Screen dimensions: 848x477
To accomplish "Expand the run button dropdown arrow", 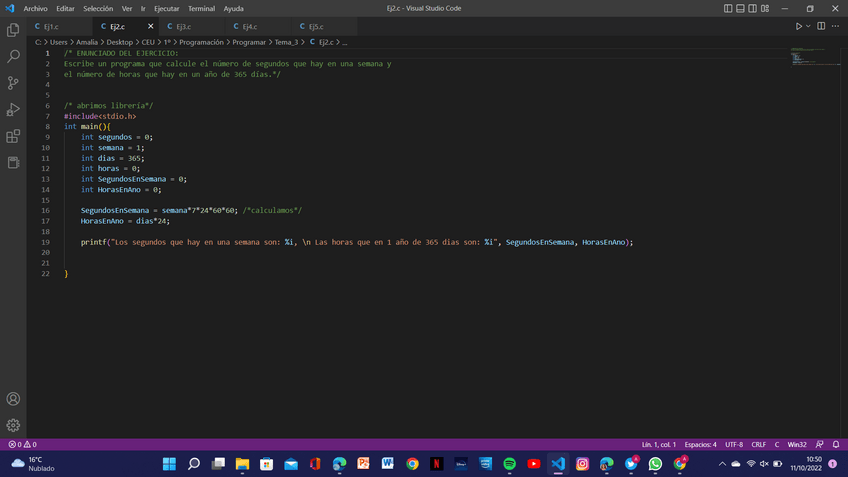I will coord(808,26).
